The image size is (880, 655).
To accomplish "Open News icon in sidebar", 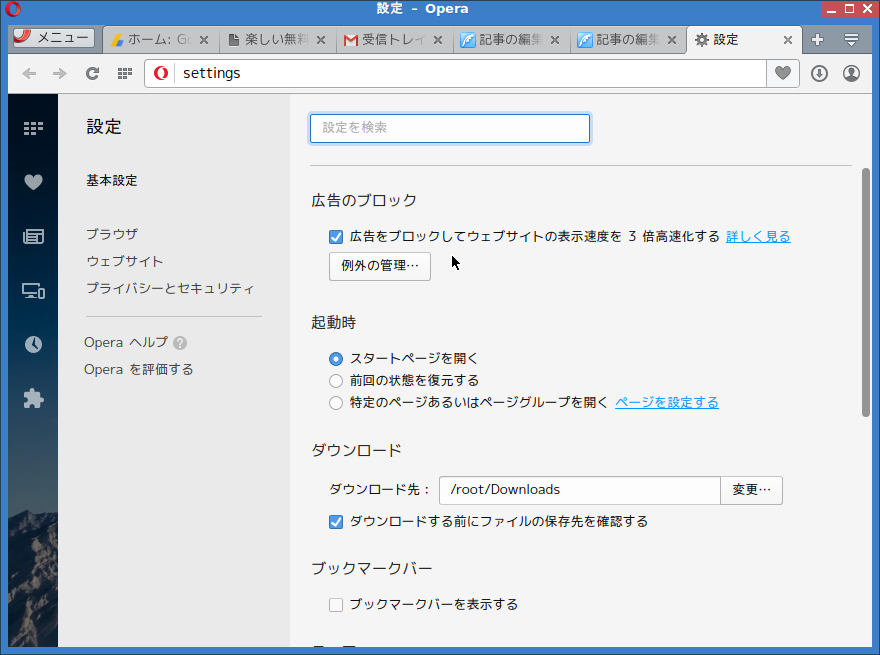I will click(33, 236).
